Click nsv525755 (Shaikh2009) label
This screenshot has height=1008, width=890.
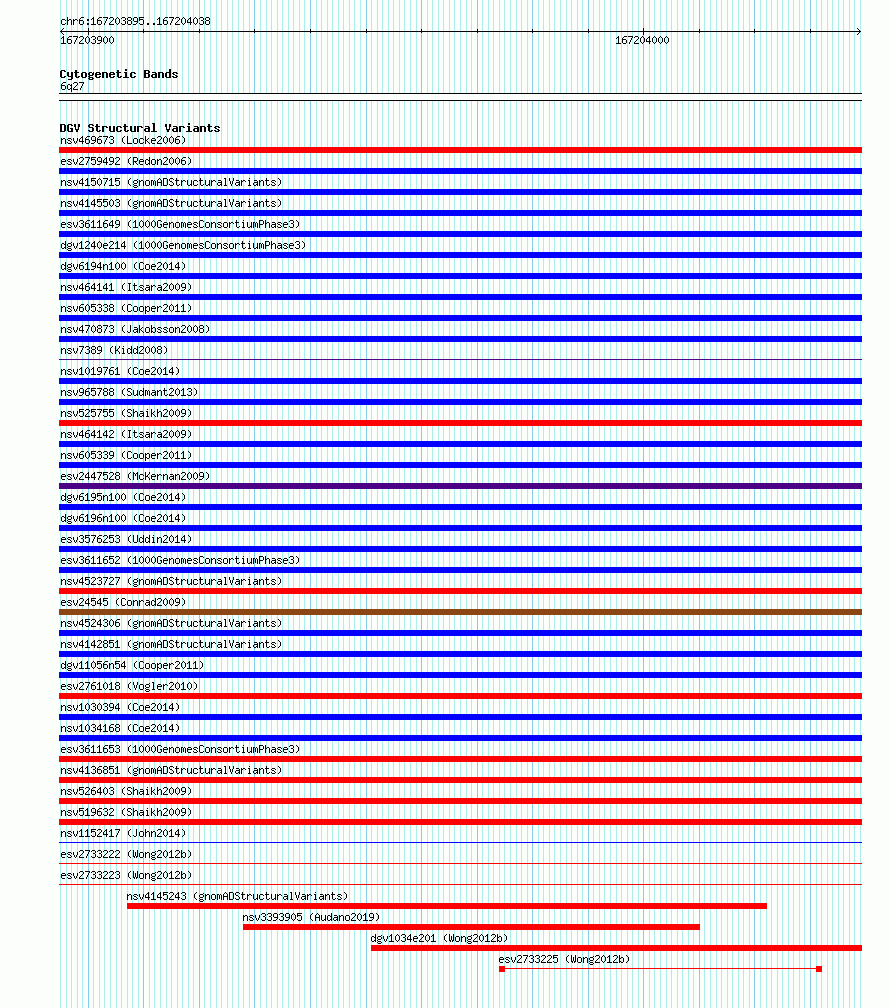(126, 413)
